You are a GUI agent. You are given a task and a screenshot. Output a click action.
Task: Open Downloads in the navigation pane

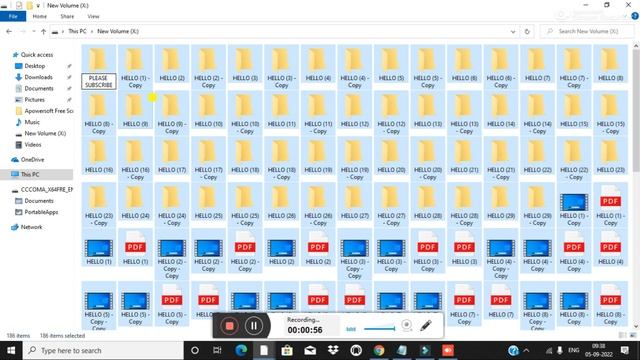pos(38,77)
